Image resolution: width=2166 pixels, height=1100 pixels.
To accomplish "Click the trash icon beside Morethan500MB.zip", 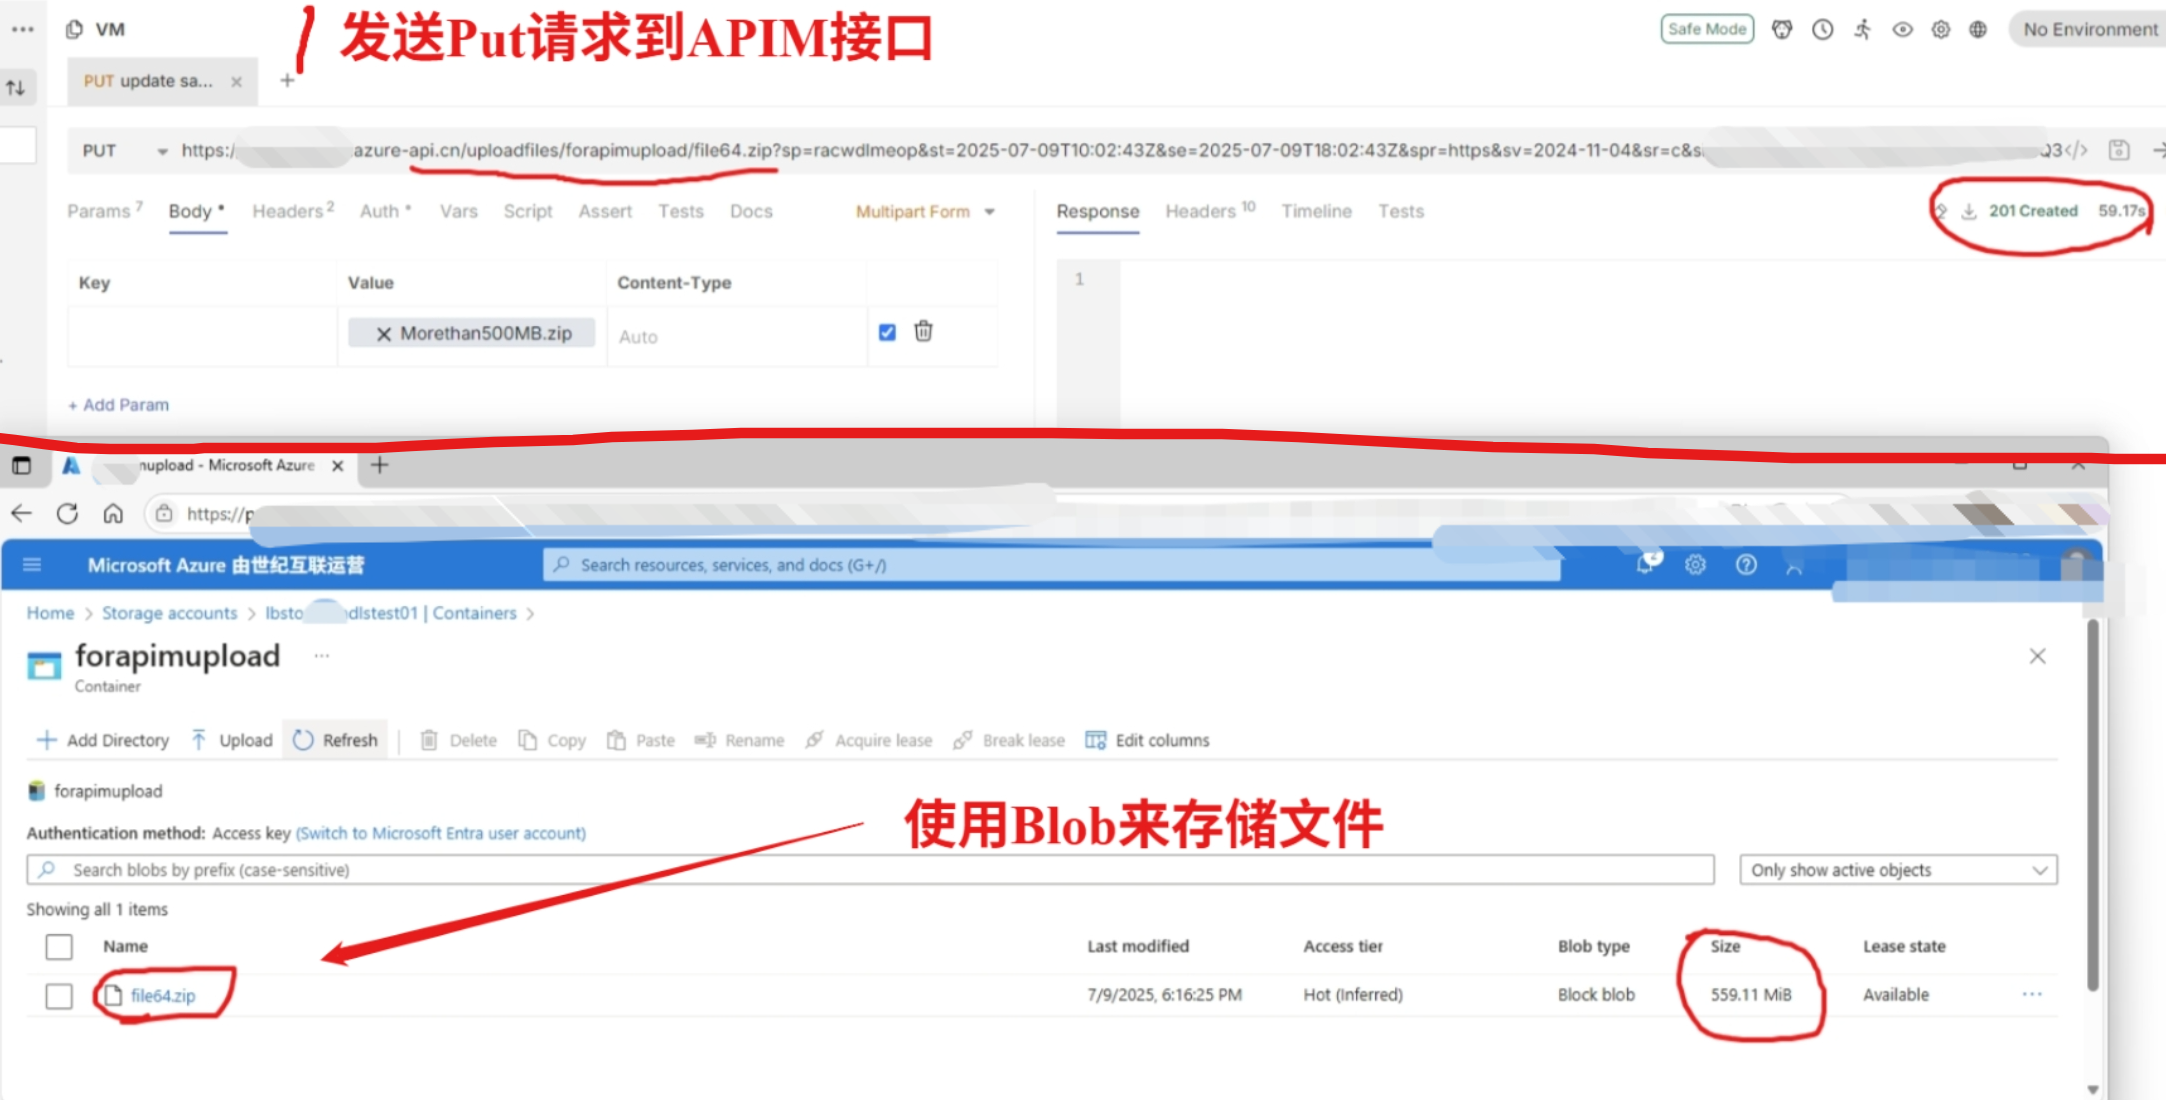I will tap(923, 331).
